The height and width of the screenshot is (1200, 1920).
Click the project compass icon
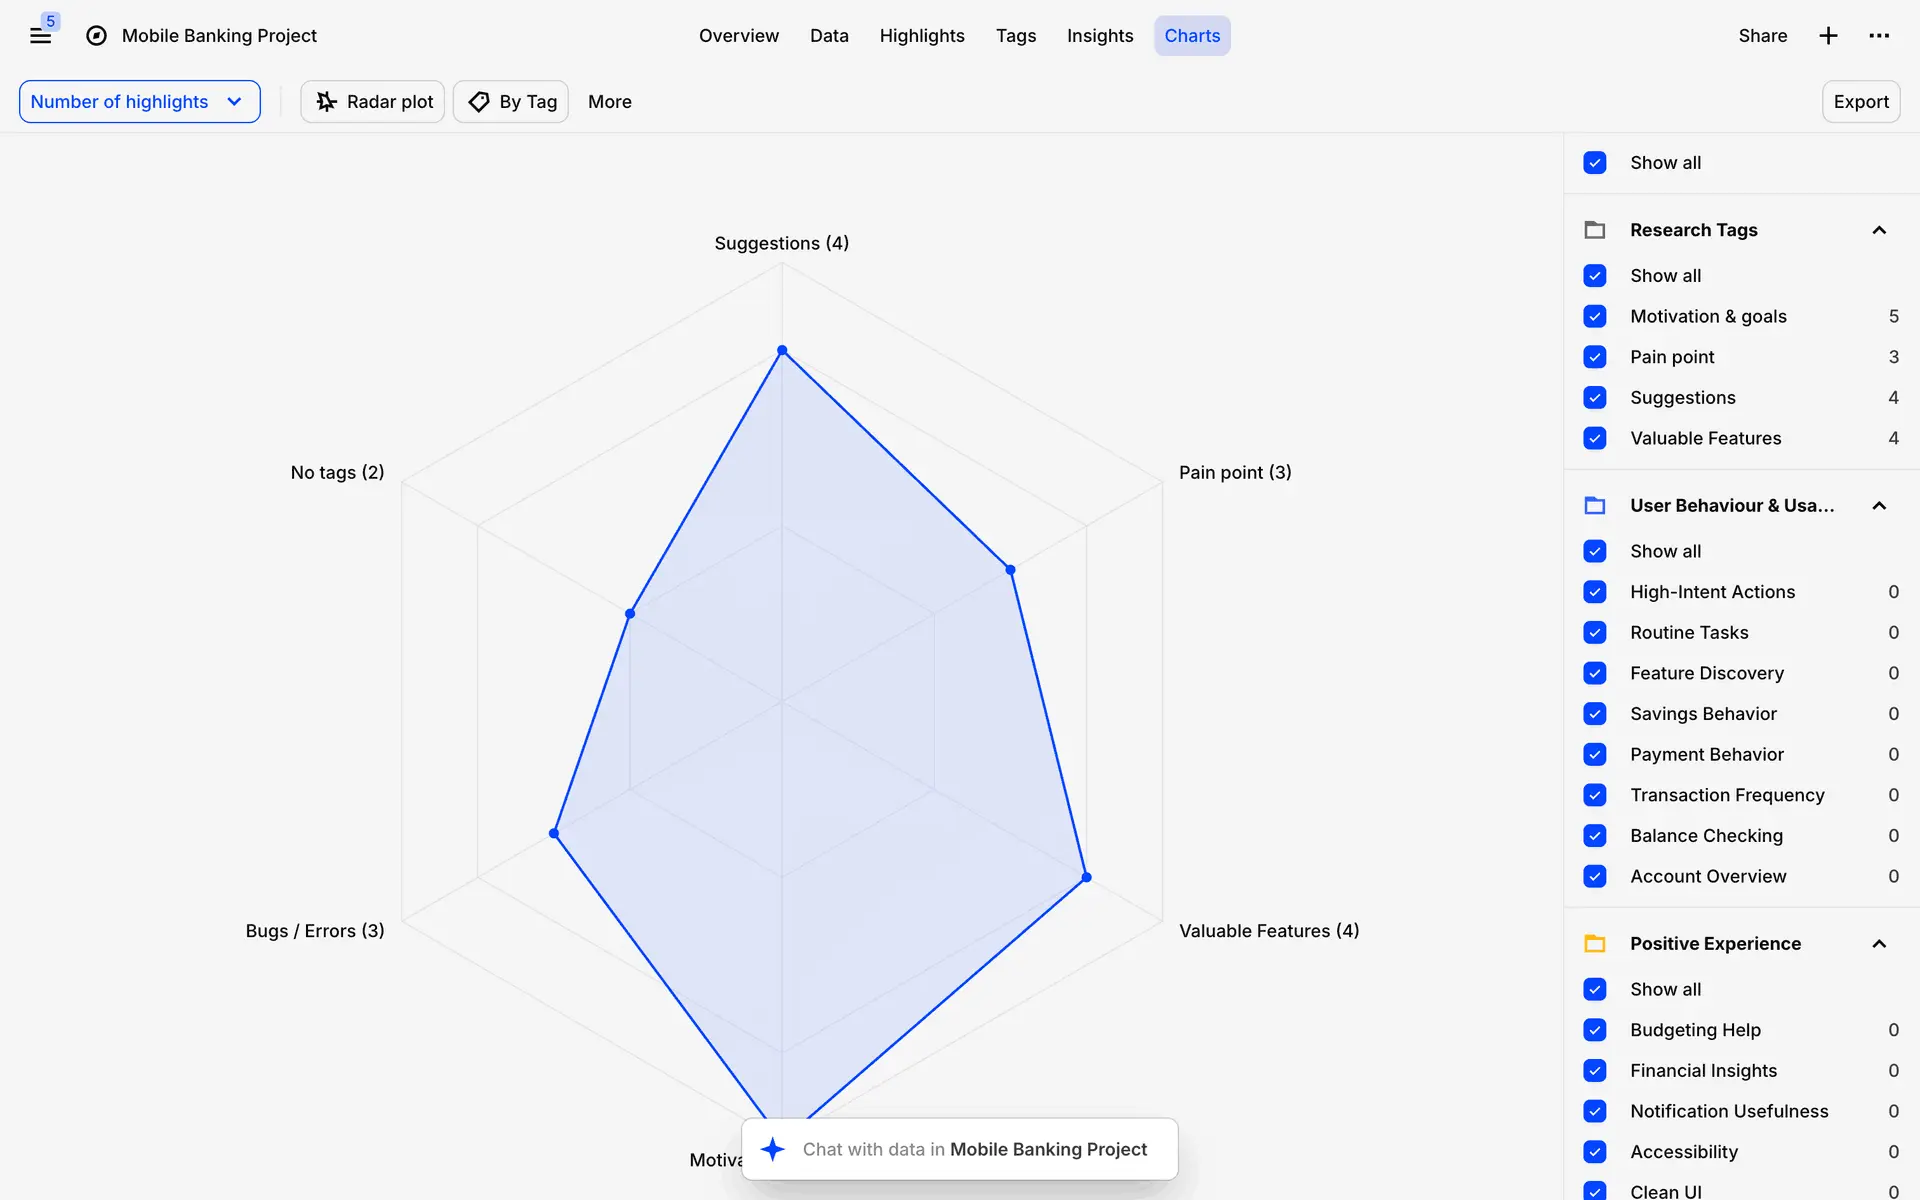point(96,36)
